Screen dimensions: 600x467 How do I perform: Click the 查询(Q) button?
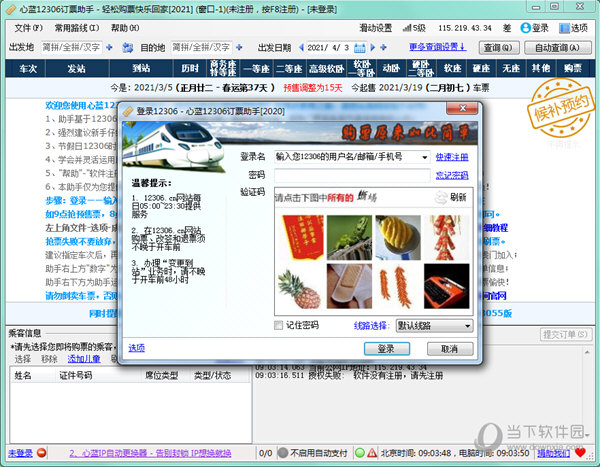(499, 47)
